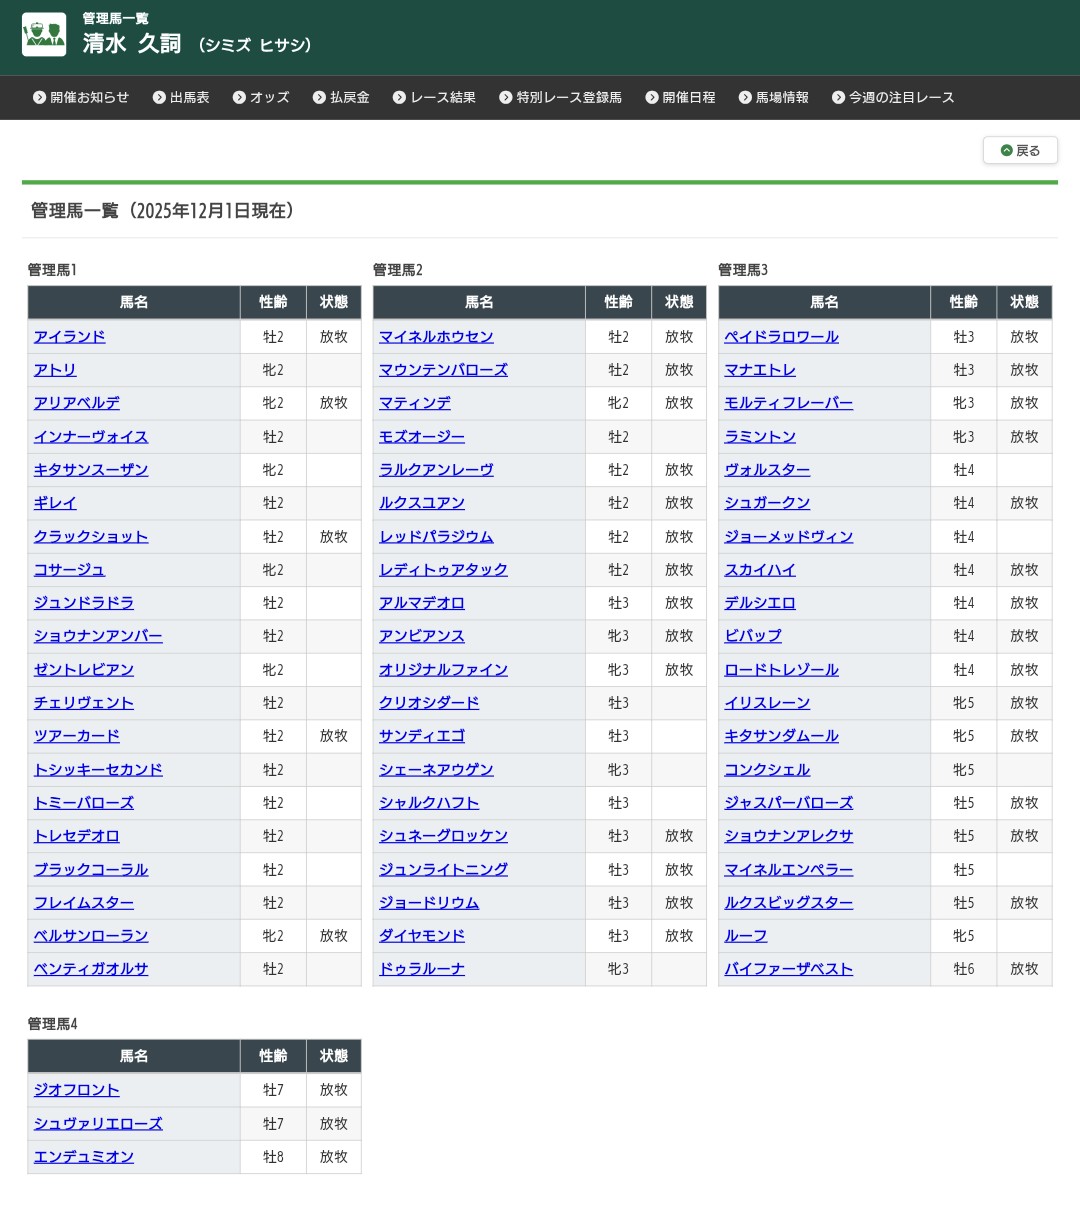The image size is (1080, 1214).
Task: Open horse クラックショット link
Action: (x=91, y=537)
